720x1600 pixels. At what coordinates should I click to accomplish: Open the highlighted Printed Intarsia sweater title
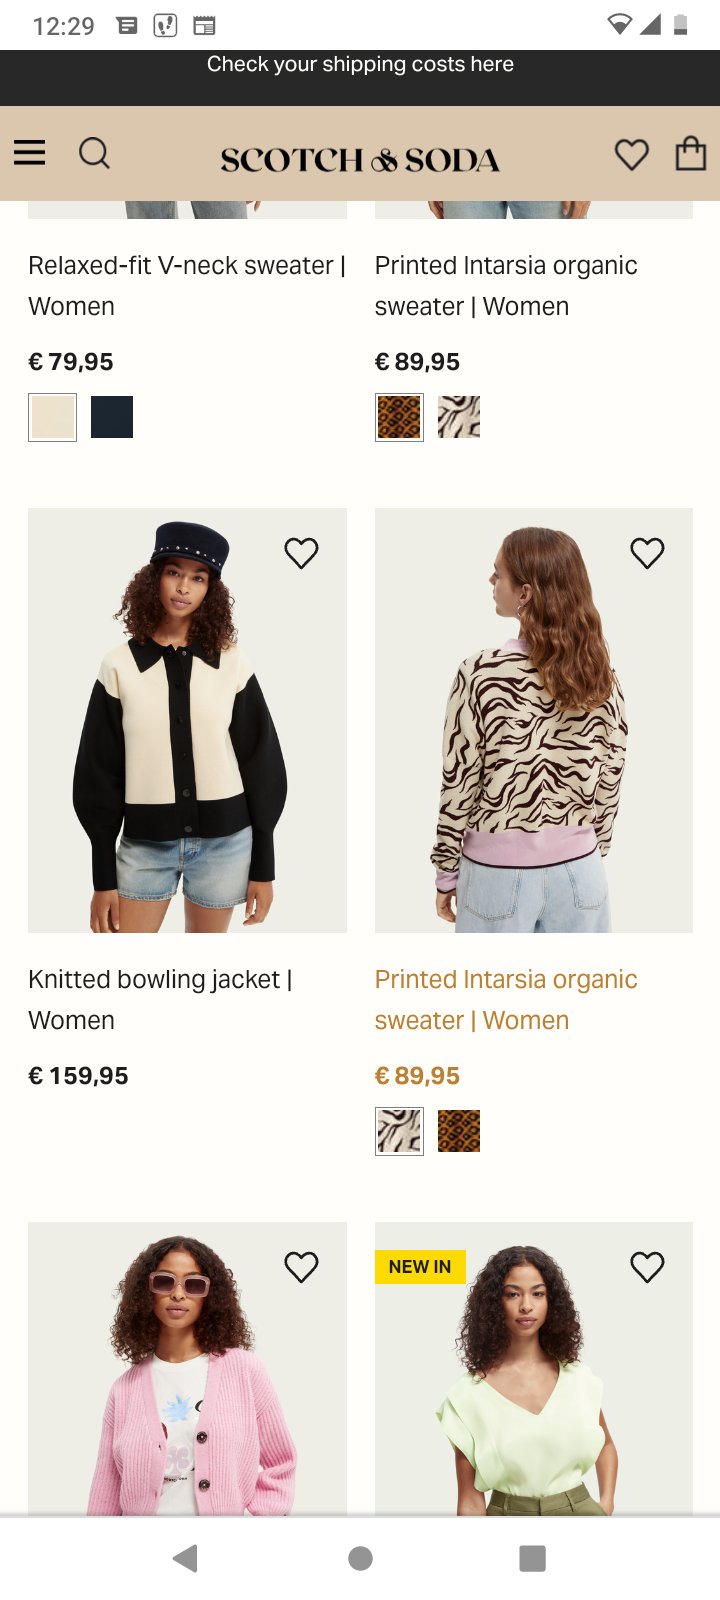[x=506, y=999]
